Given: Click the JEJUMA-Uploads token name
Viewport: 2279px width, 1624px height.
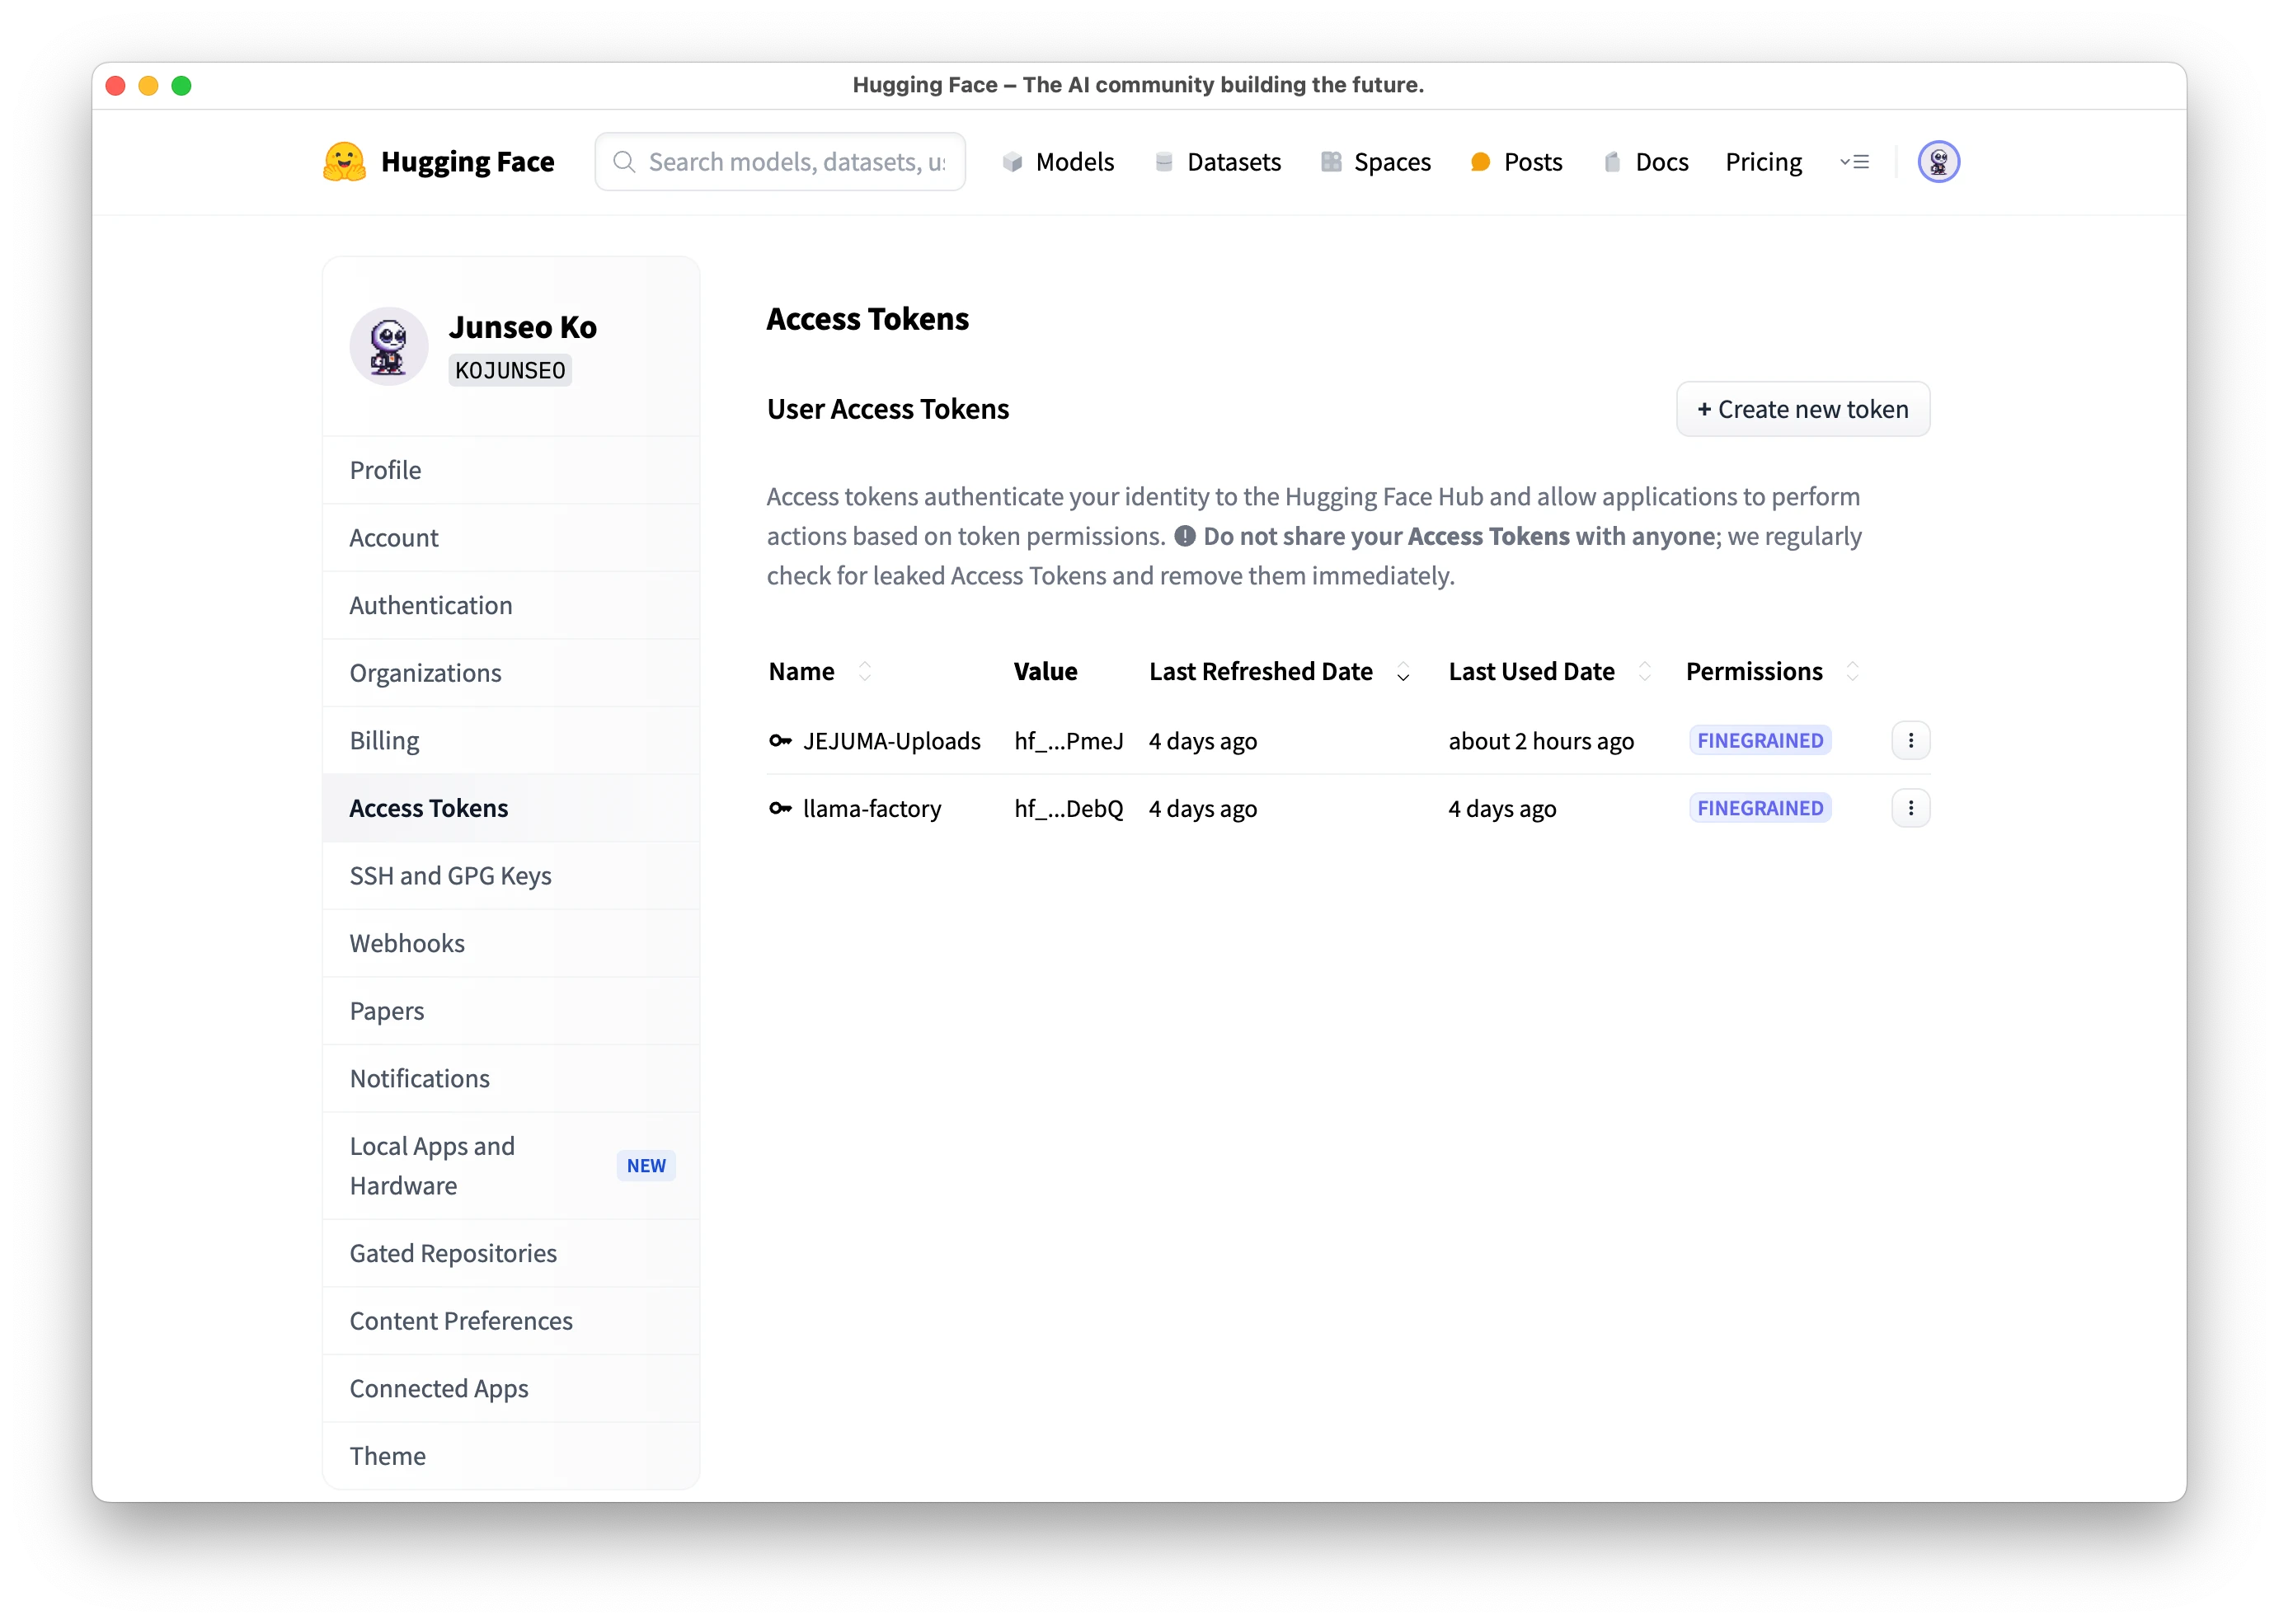Looking at the screenshot, I should click(891, 741).
